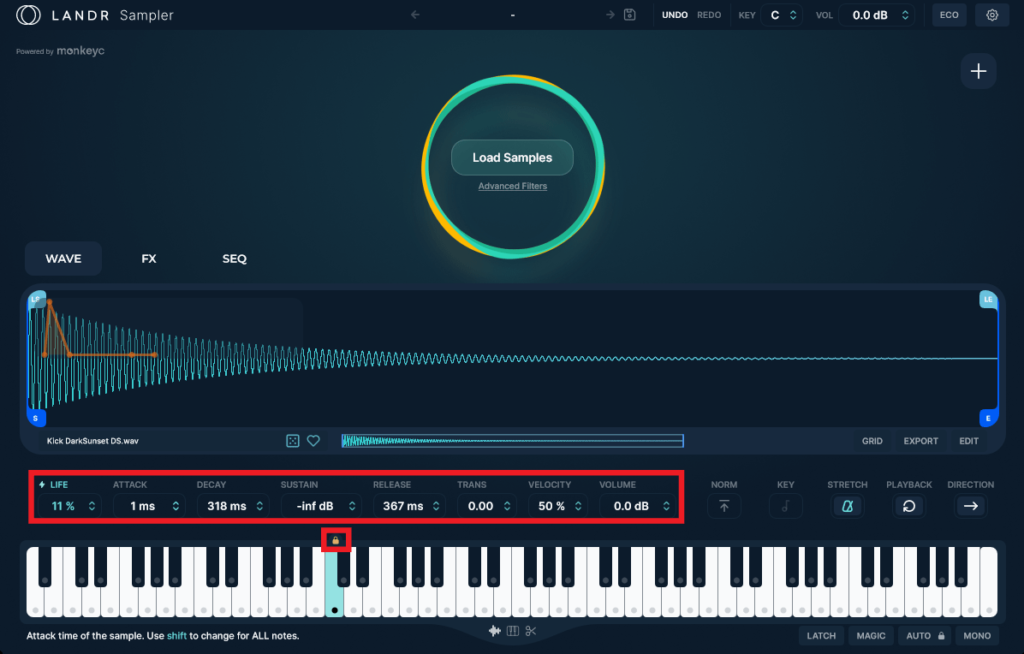Toggle the LATCH button
Image resolution: width=1024 pixels, height=654 pixels.
tap(821, 636)
